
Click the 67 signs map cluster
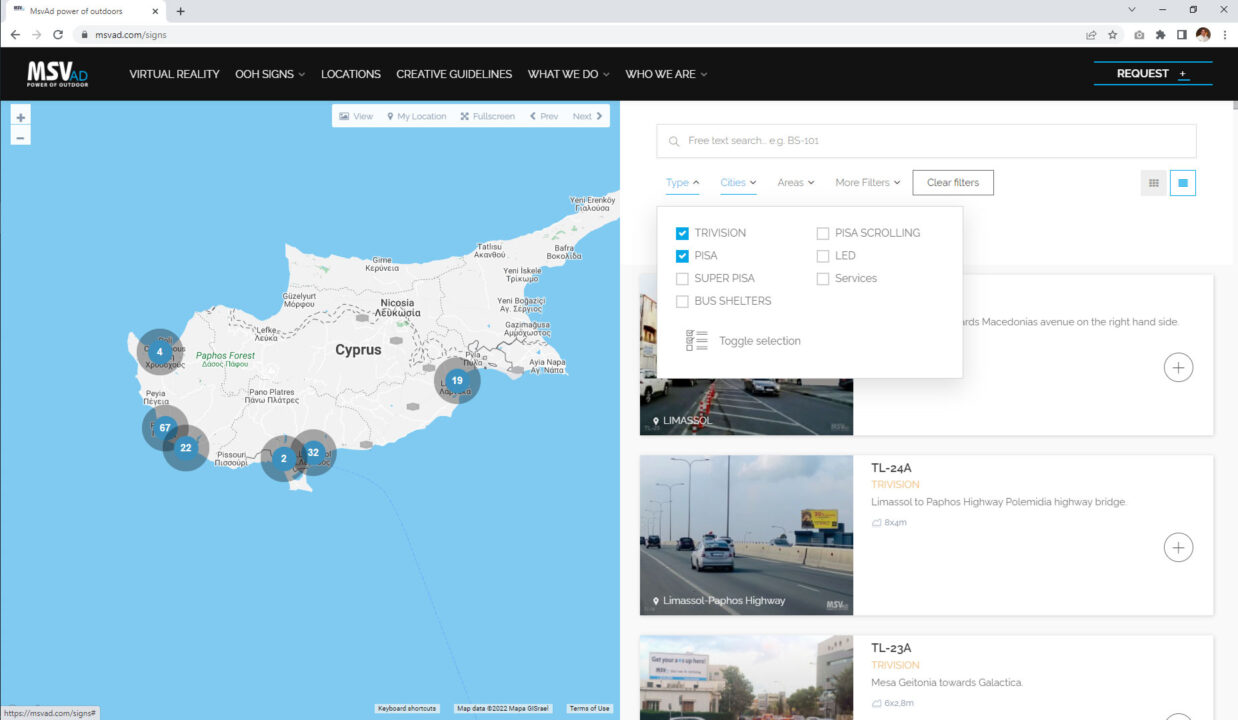pos(165,428)
